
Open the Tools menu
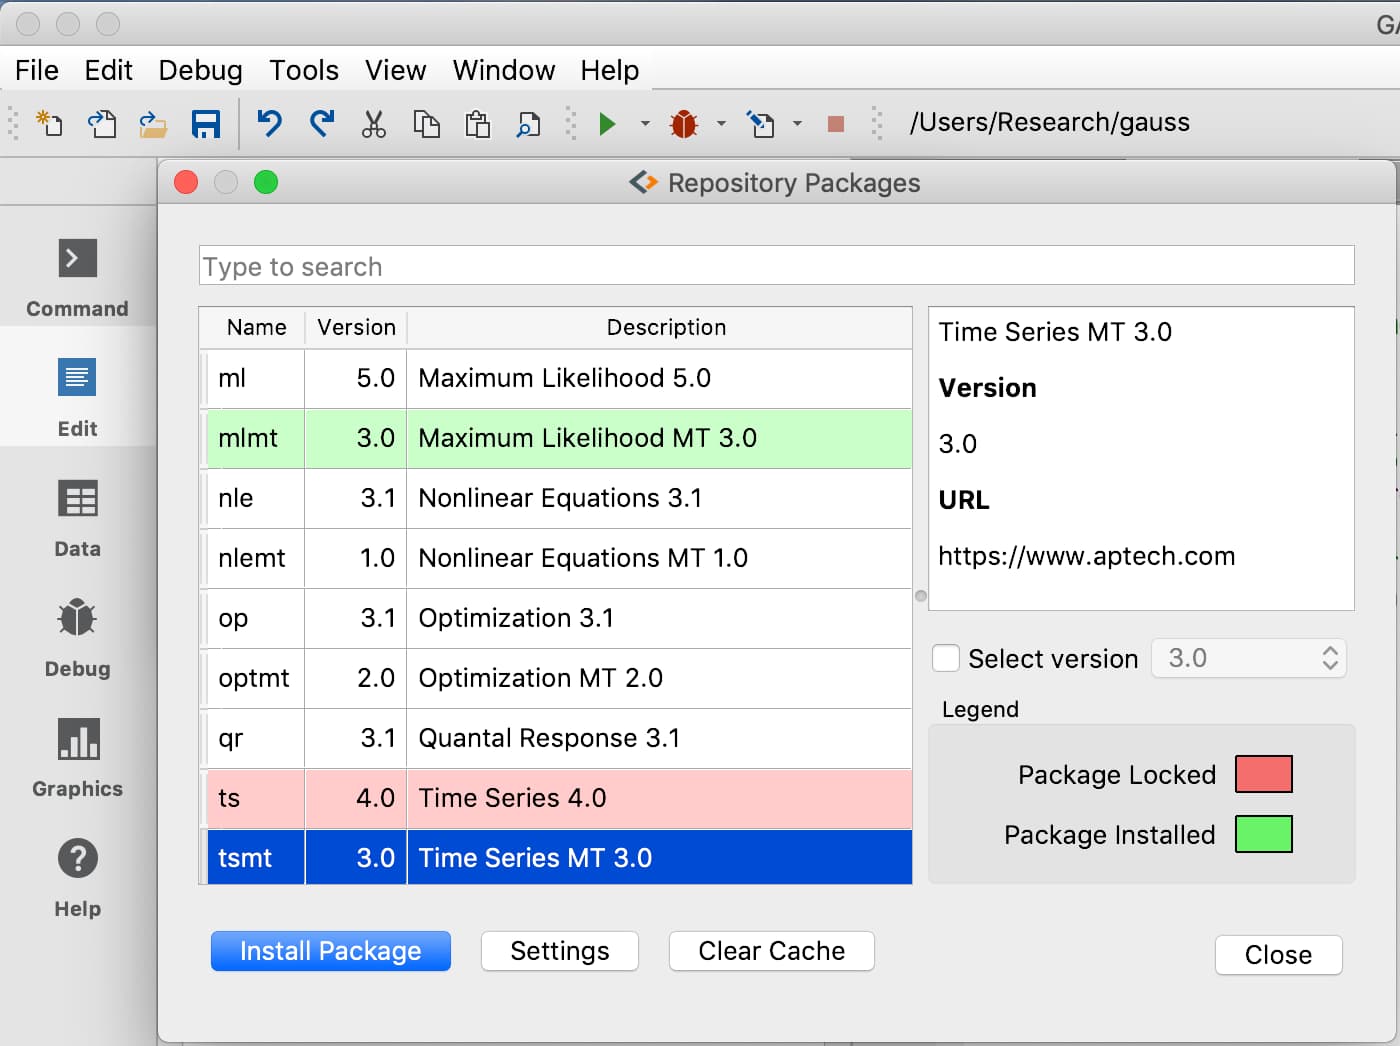point(304,70)
